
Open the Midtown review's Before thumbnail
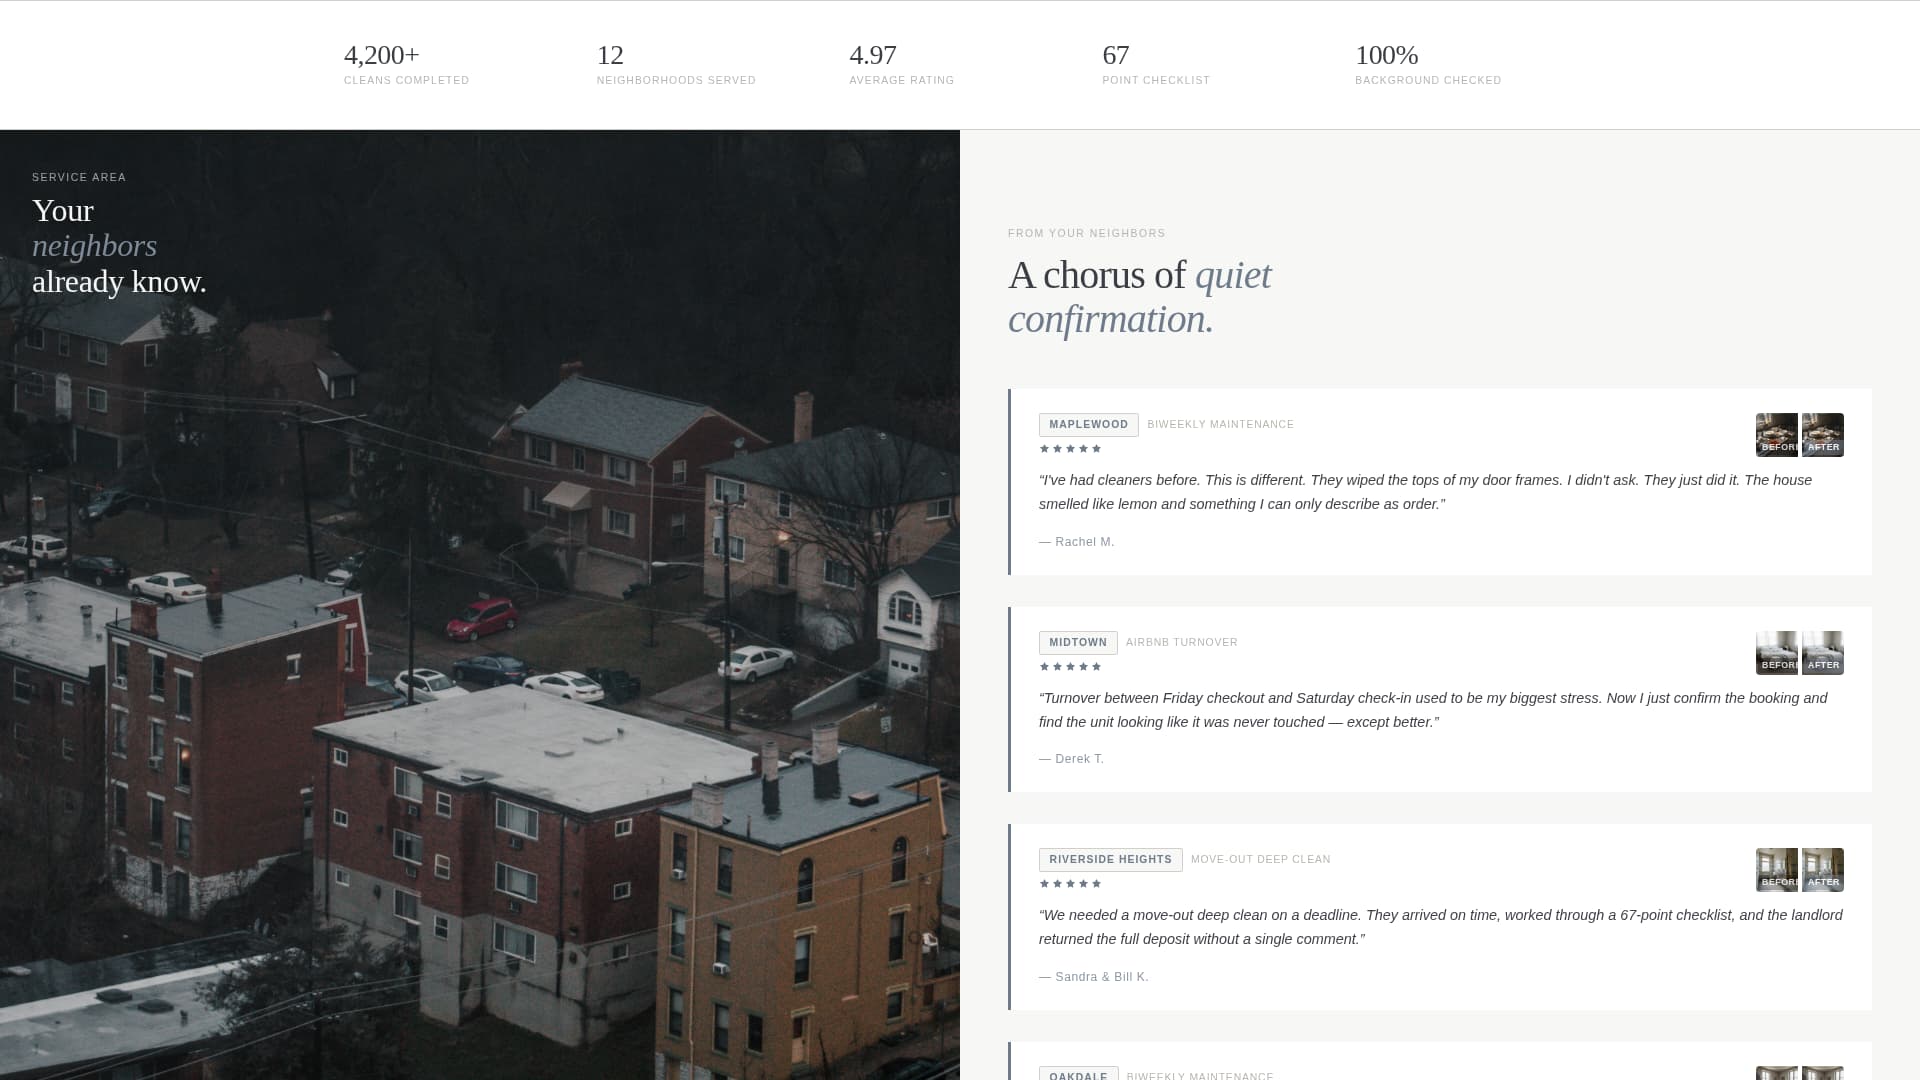(1776, 653)
